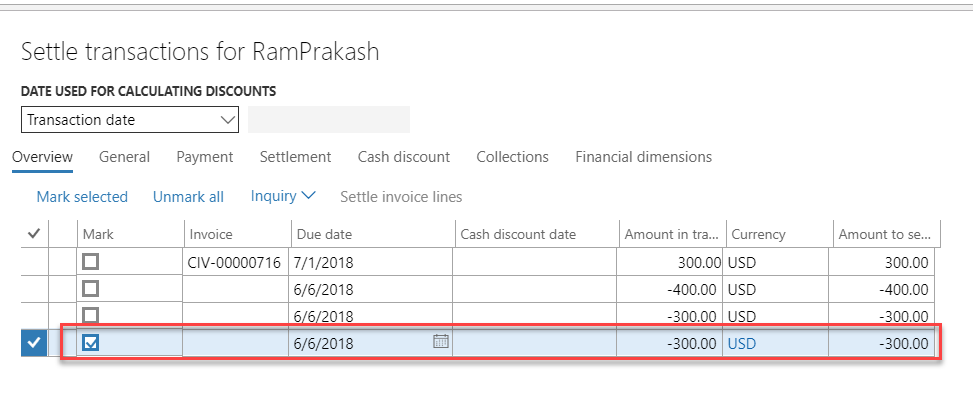Switch to Financial dimensions tab
This screenshot has width=973, height=416.
643,157
